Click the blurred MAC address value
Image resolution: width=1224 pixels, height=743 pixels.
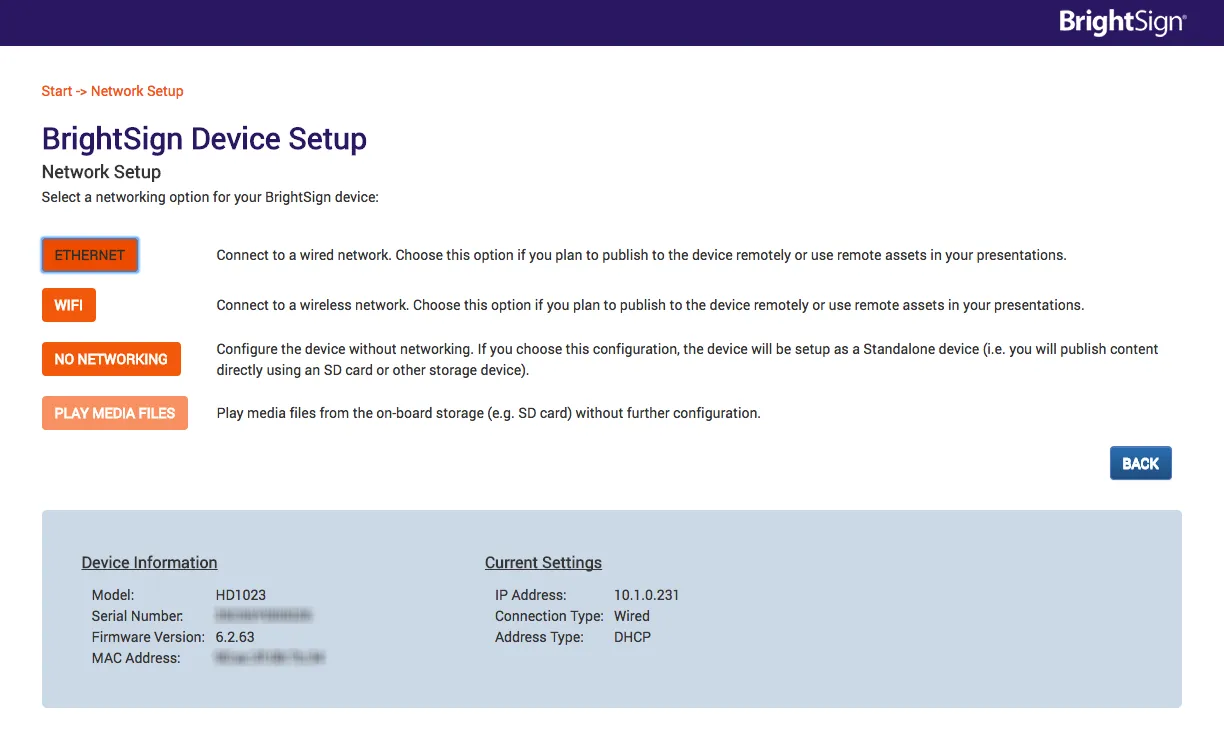[x=270, y=658]
